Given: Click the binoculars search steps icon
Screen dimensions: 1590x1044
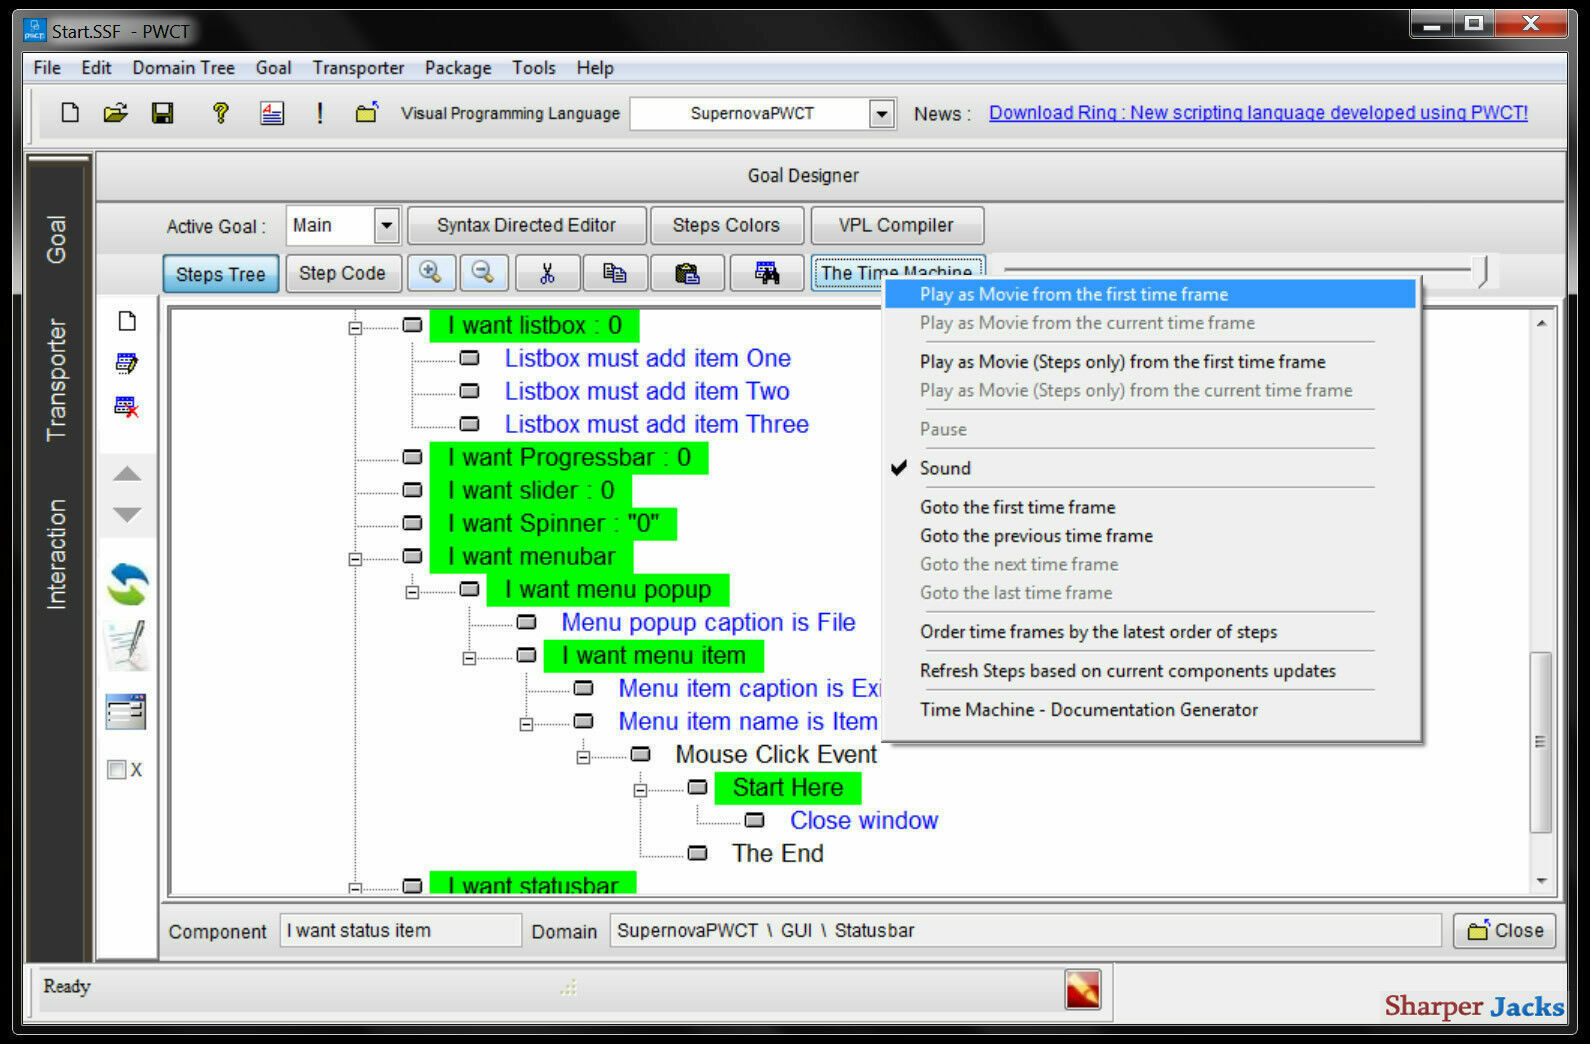Looking at the screenshot, I should point(767,273).
